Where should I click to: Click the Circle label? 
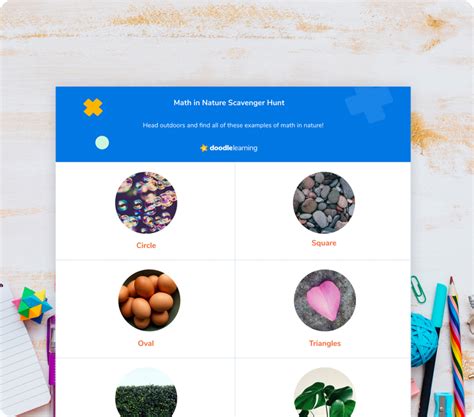pos(146,245)
